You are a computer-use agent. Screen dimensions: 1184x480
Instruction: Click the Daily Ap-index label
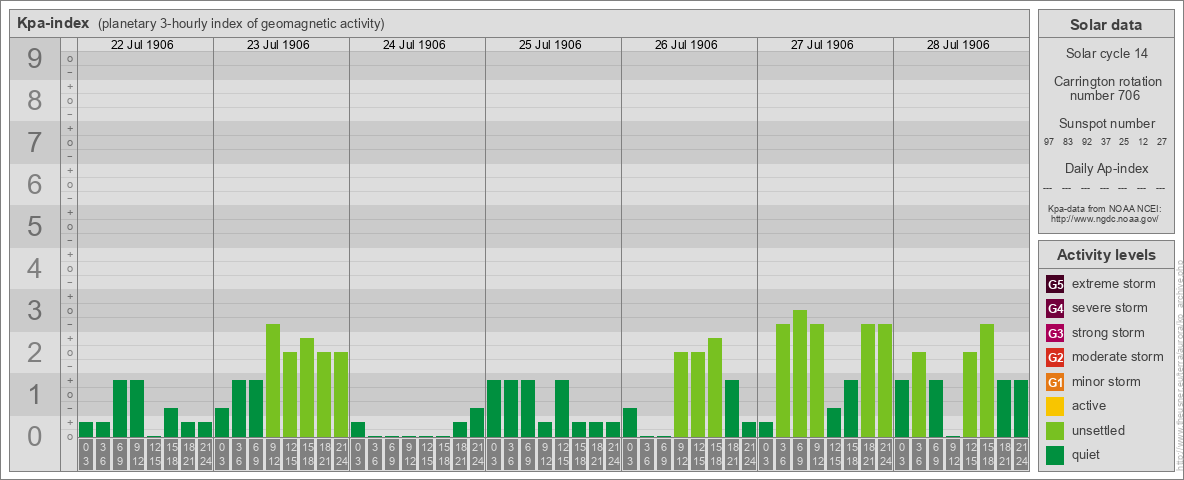coord(1105,168)
